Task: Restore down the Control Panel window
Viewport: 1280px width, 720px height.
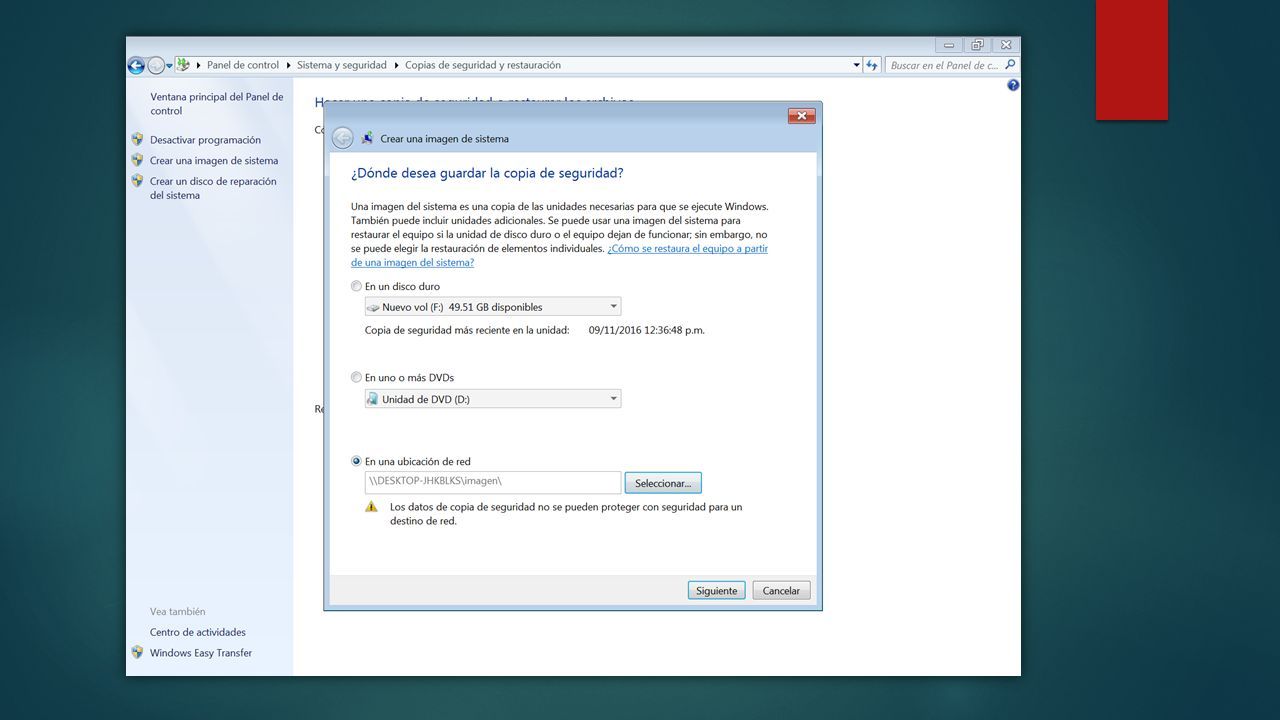Action: (977, 45)
